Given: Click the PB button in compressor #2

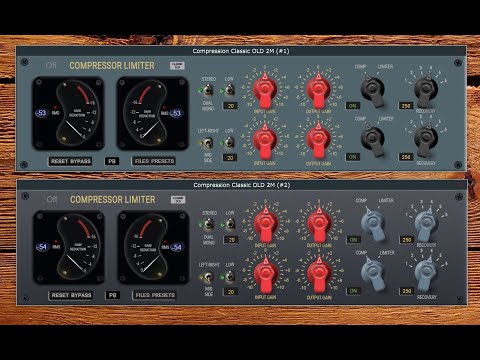Looking at the screenshot, I should [x=112, y=295].
